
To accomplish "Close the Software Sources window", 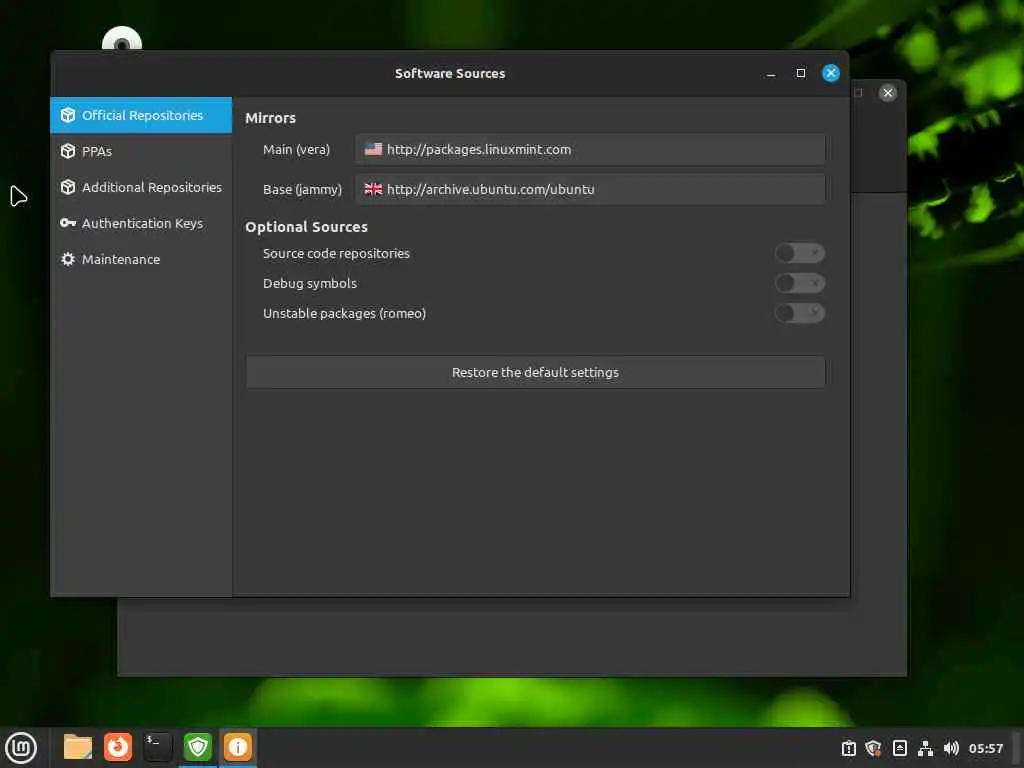I will pyautogui.click(x=831, y=73).
